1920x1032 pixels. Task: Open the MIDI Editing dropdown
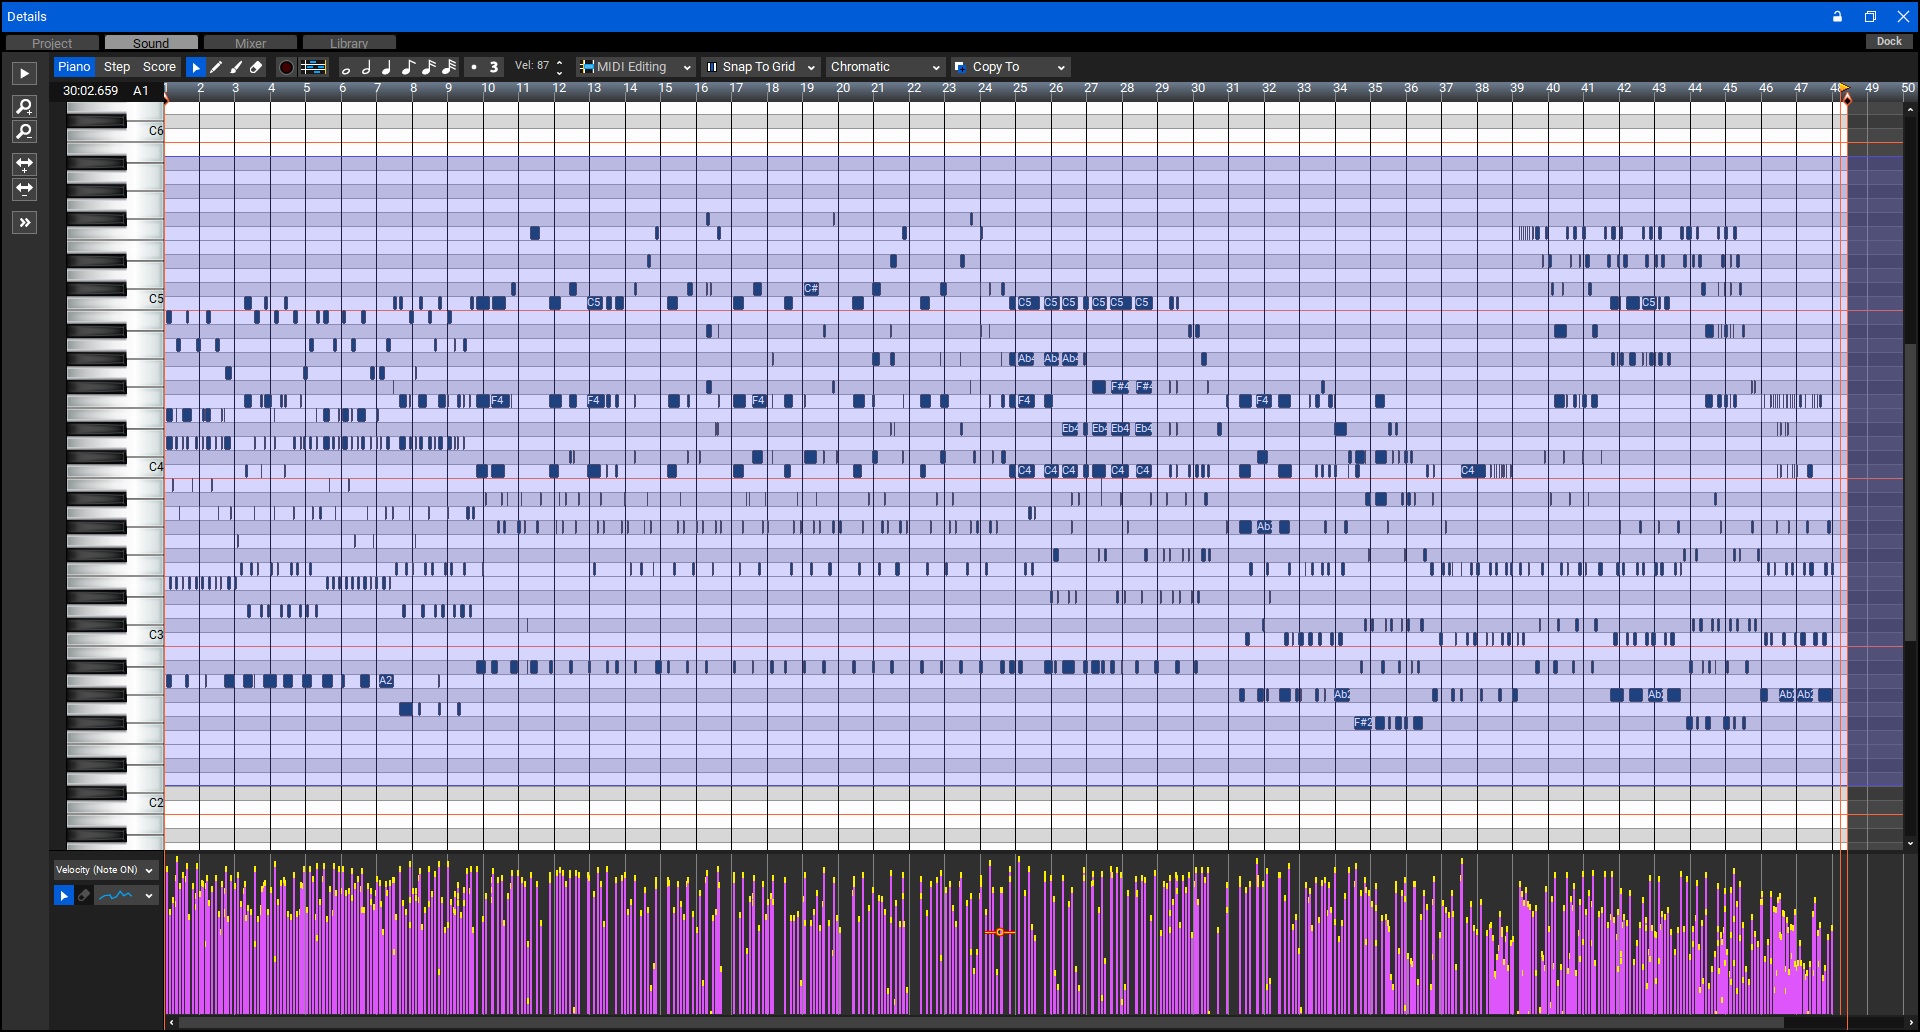pos(636,67)
